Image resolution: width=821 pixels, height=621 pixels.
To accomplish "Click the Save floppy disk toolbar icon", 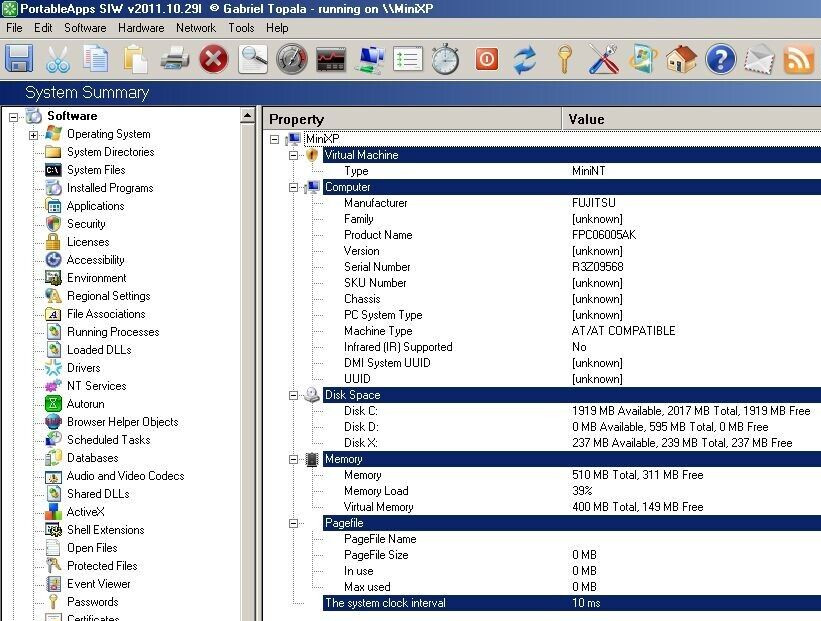I will click(x=19, y=58).
